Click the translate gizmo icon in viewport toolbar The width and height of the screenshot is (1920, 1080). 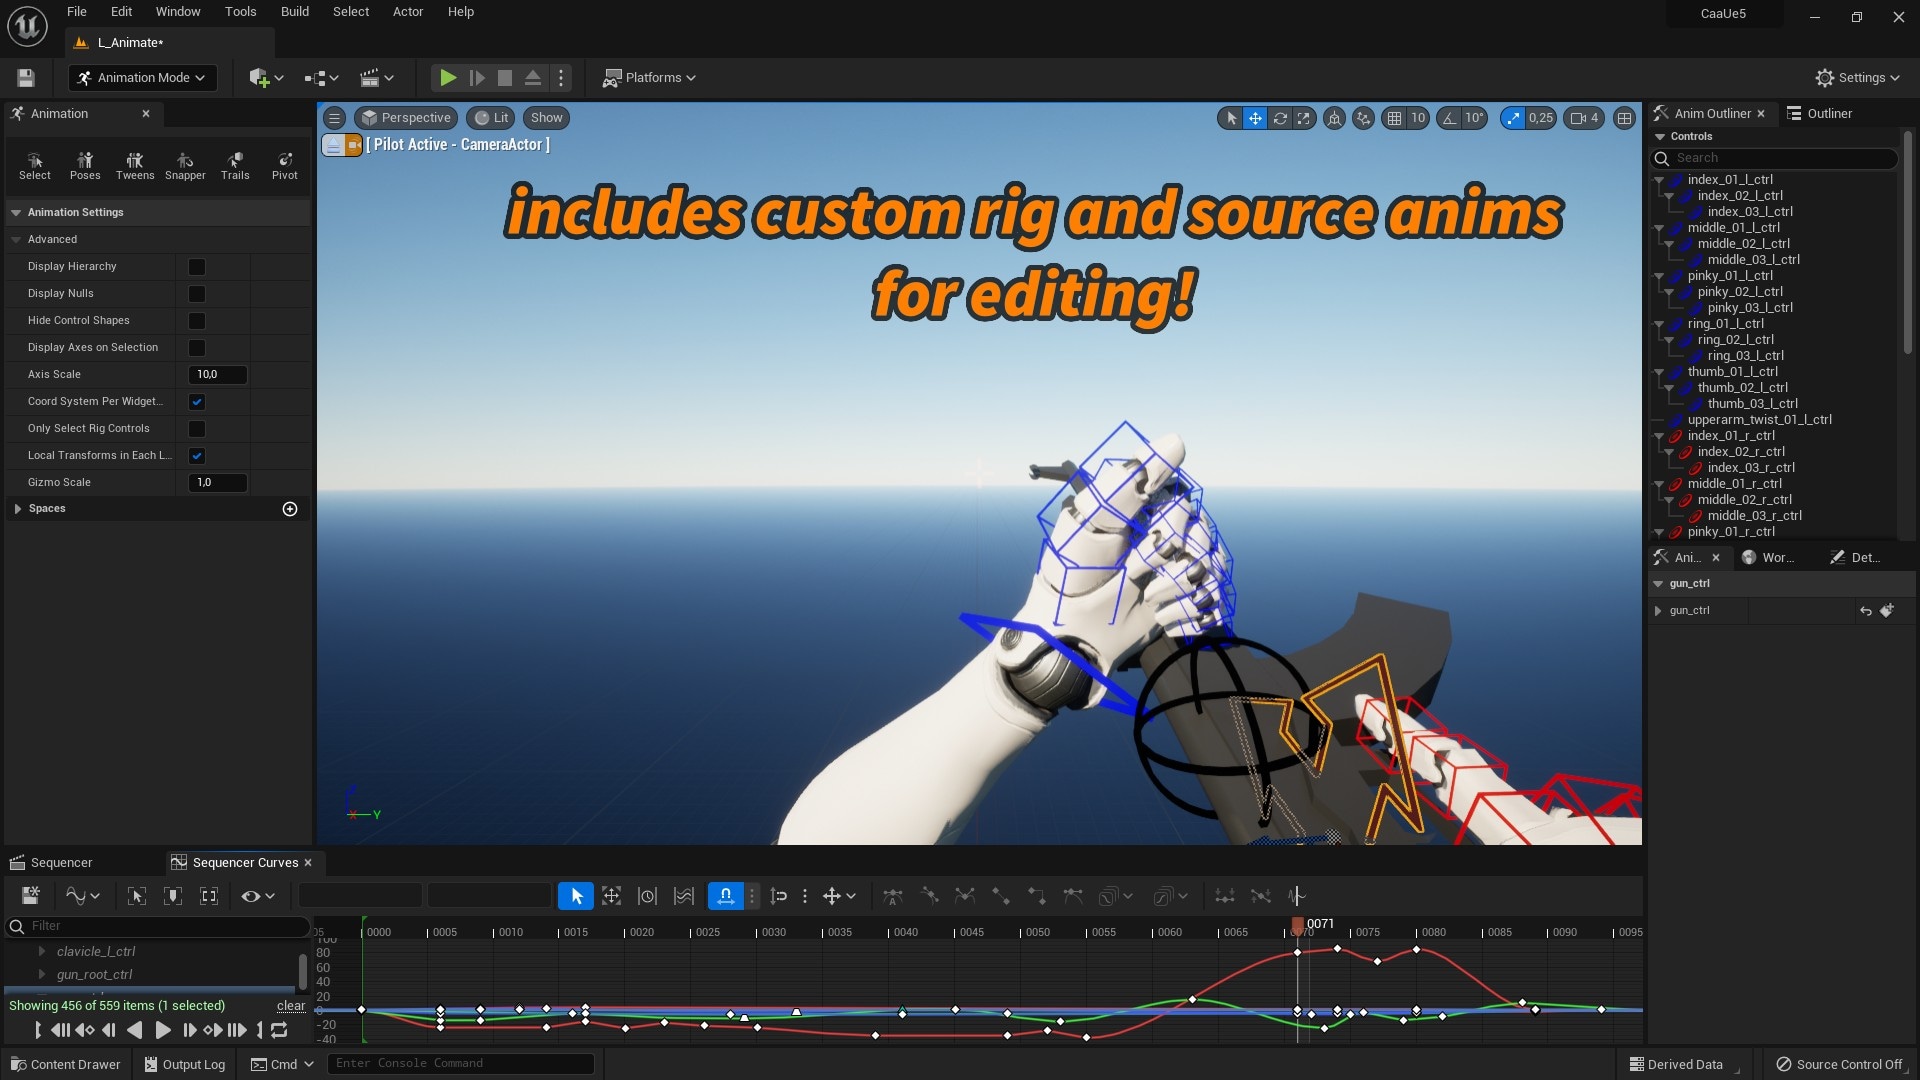[x=1254, y=117]
